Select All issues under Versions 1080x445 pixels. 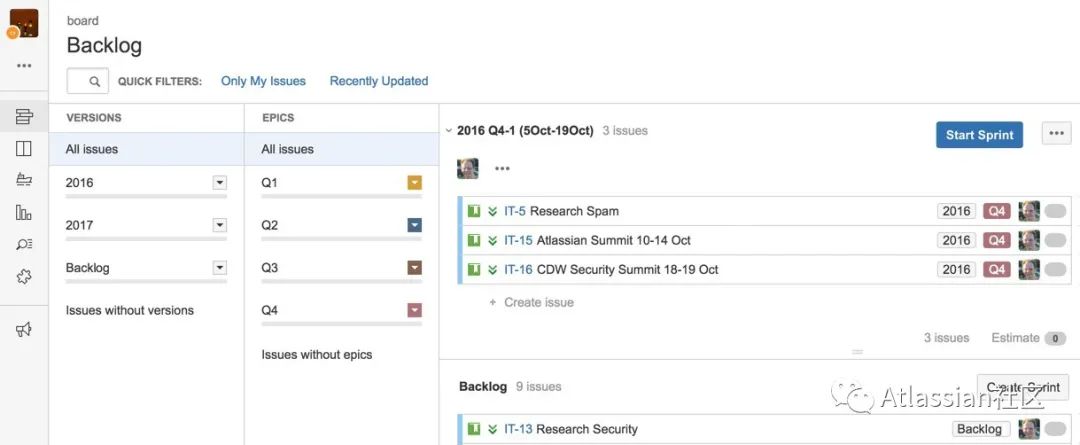click(x=146, y=149)
